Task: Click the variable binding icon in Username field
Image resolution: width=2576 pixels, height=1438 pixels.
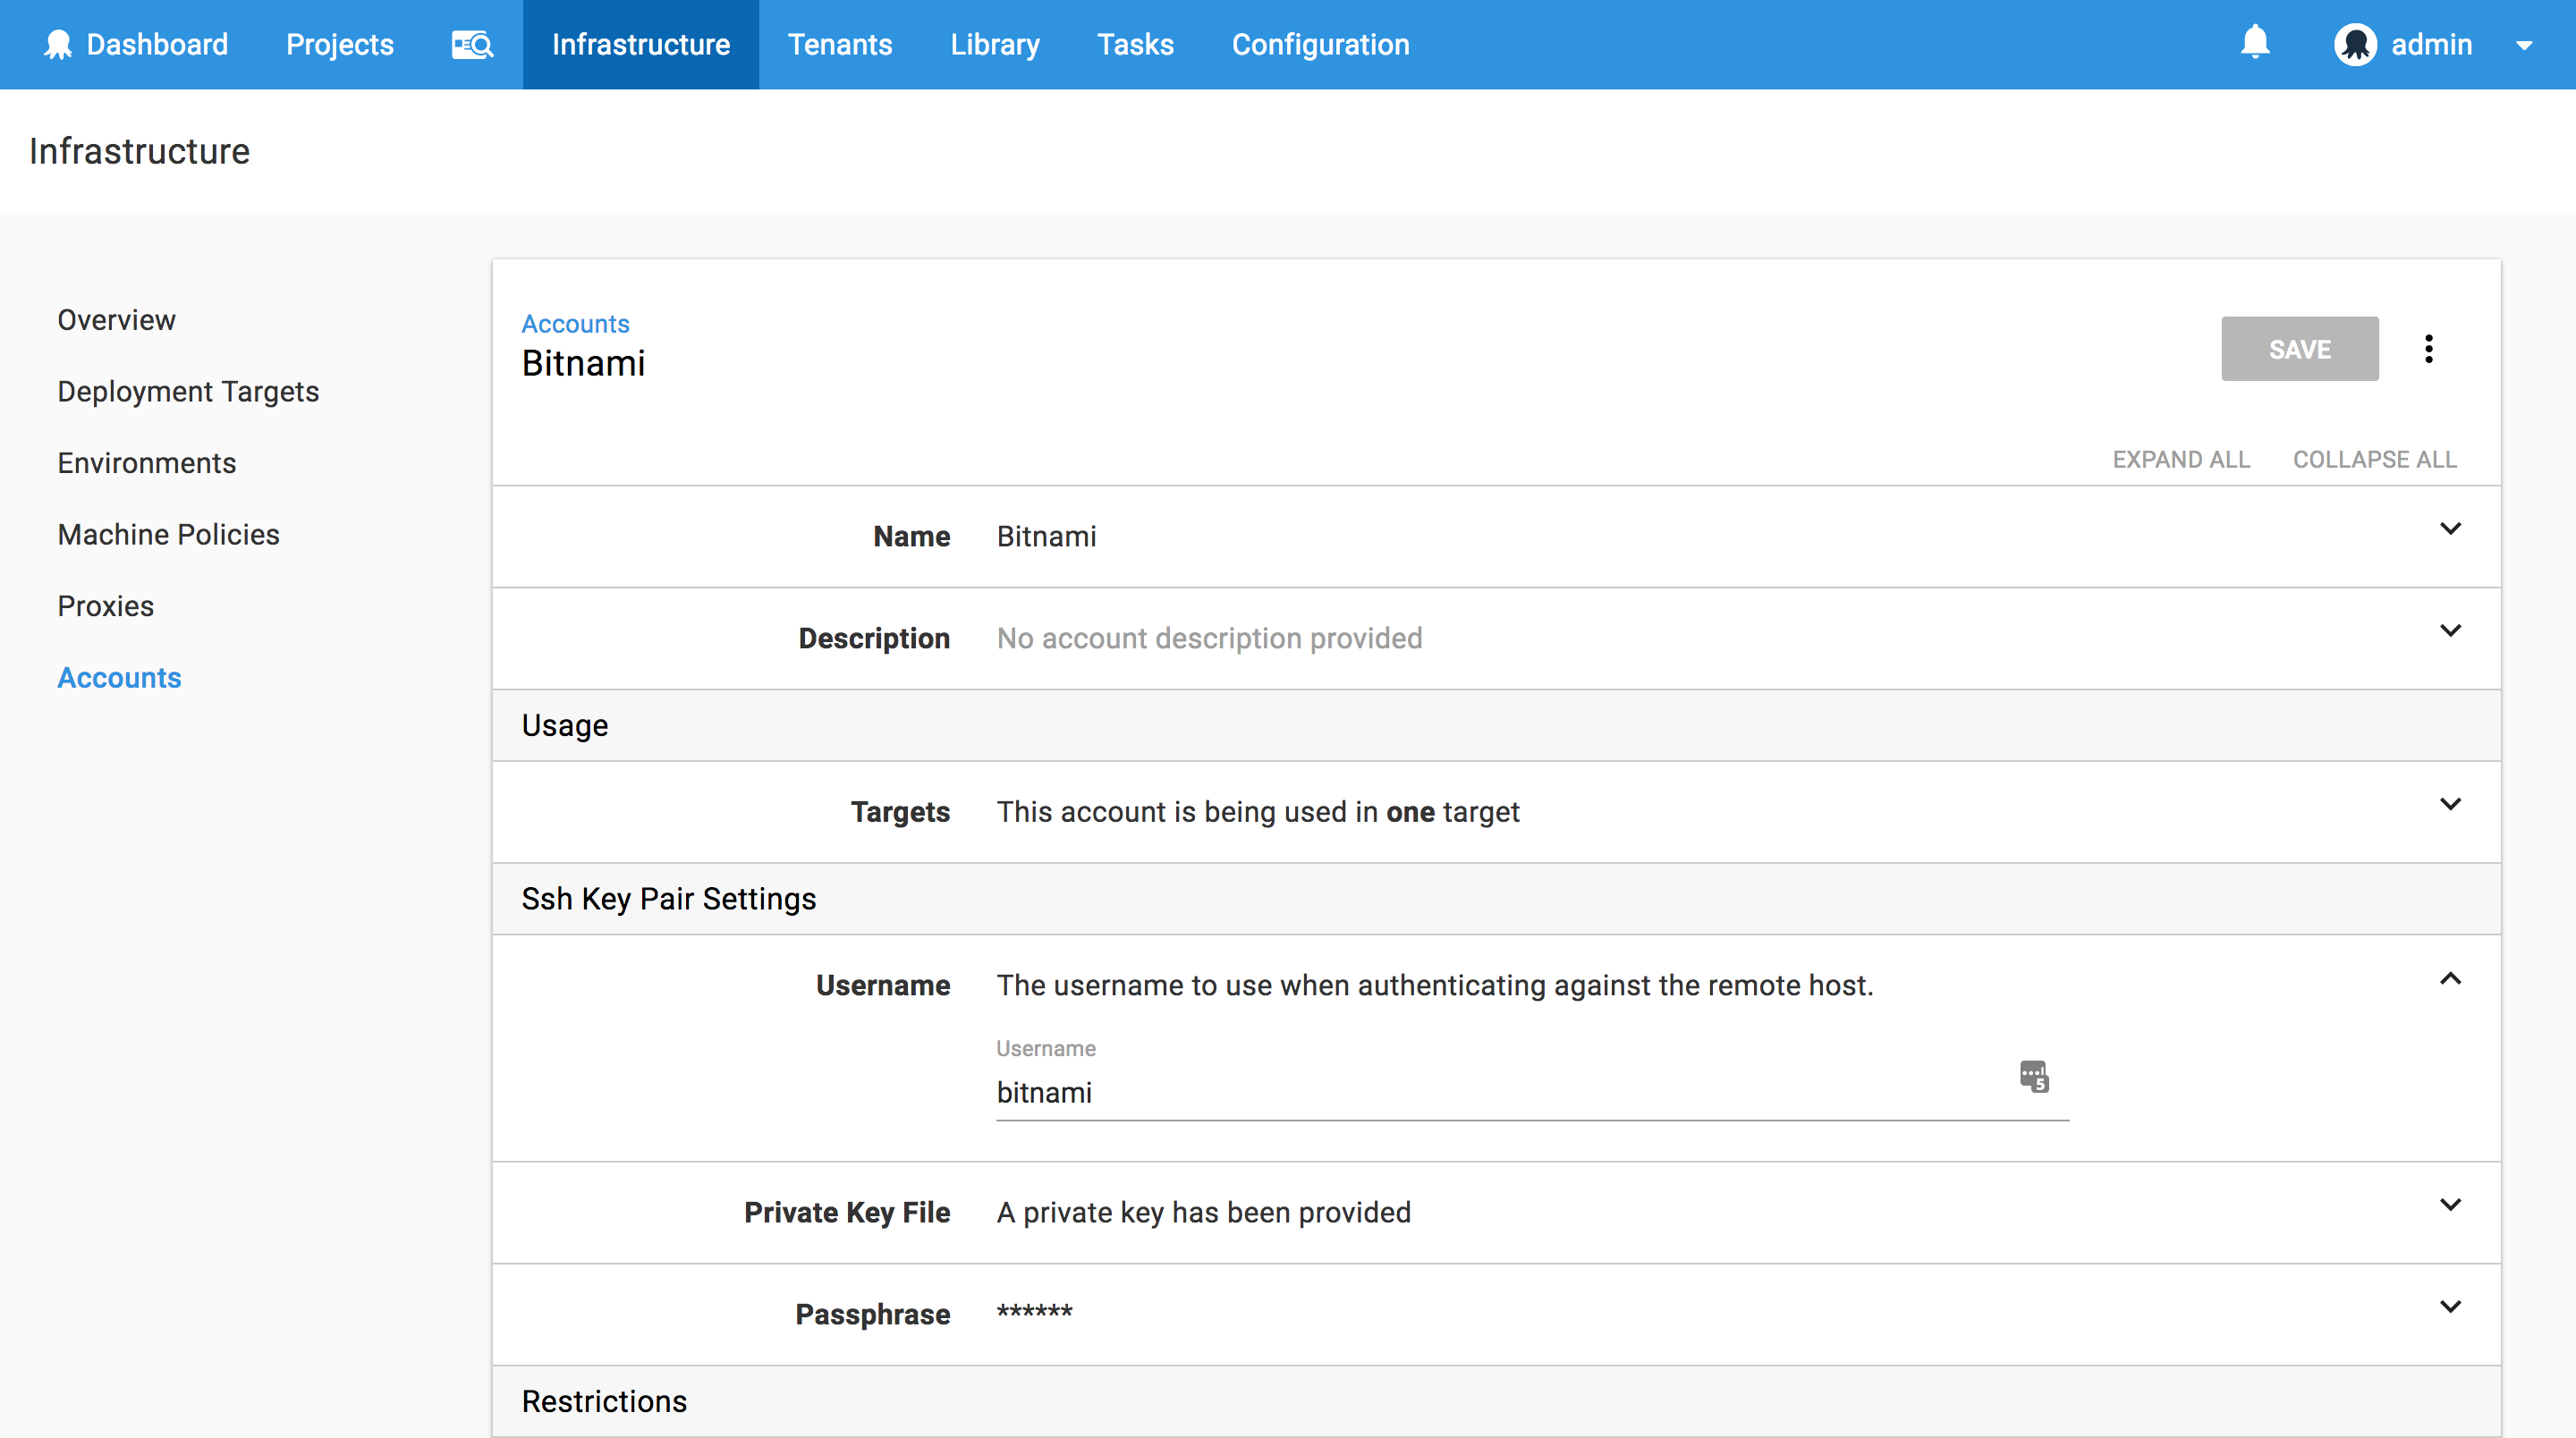Action: tap(2033, 1077)
